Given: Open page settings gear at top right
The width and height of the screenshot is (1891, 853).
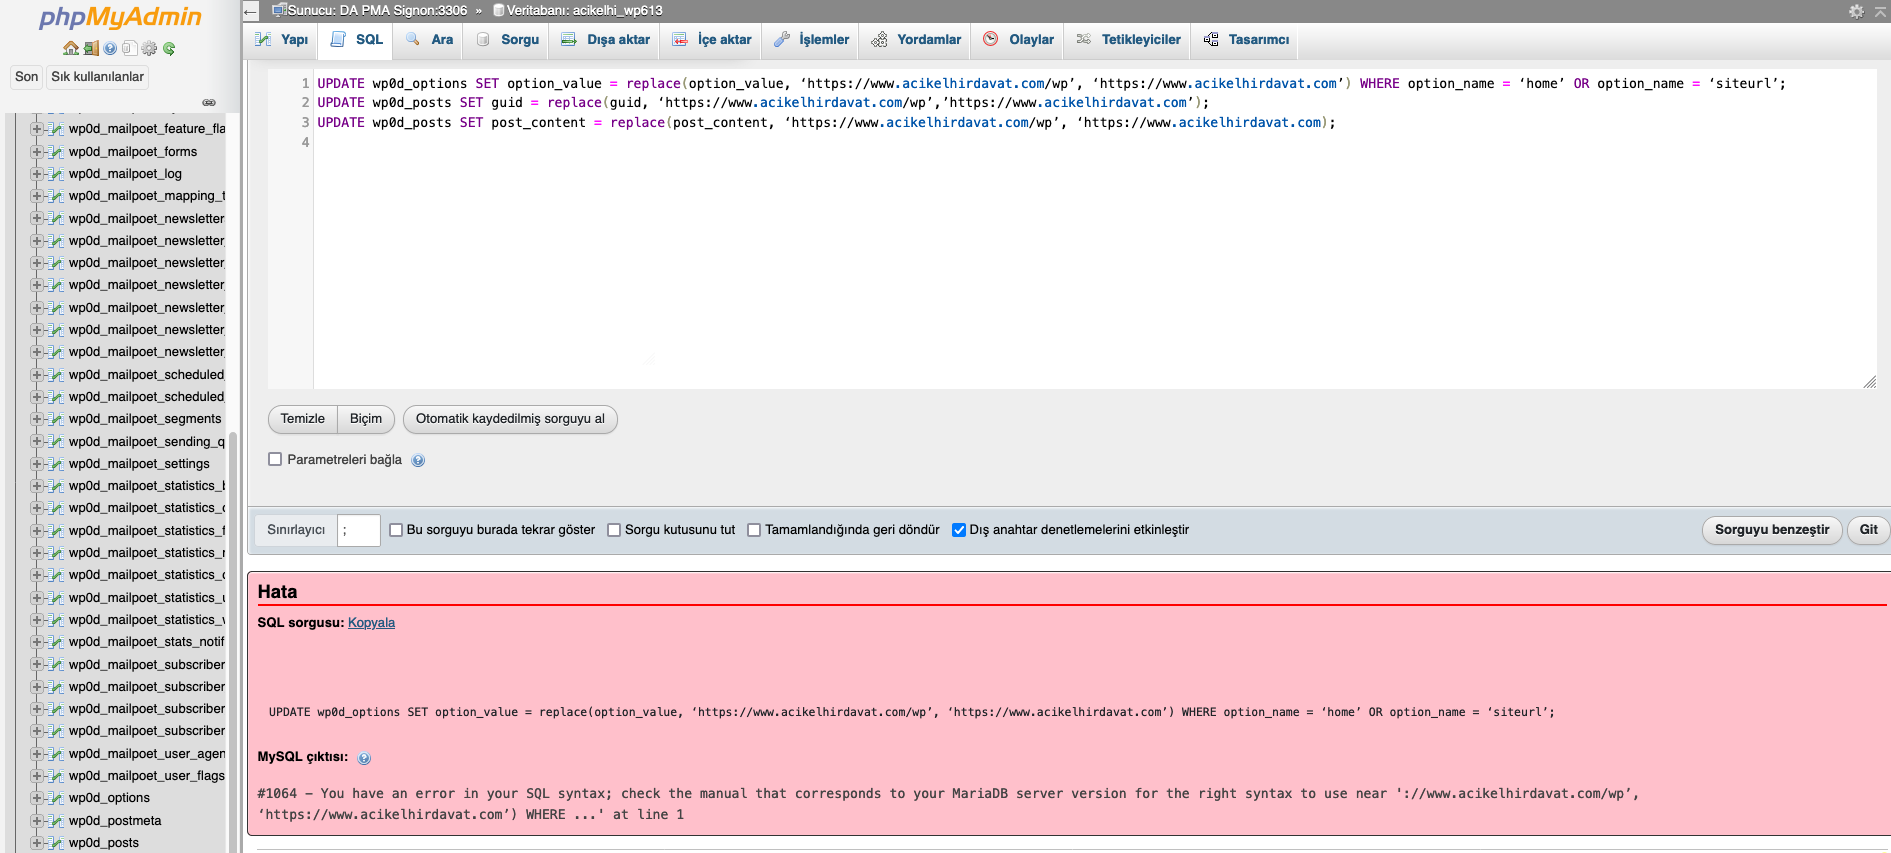Looking at the screenshot, I should click(x=1856, y=11).
